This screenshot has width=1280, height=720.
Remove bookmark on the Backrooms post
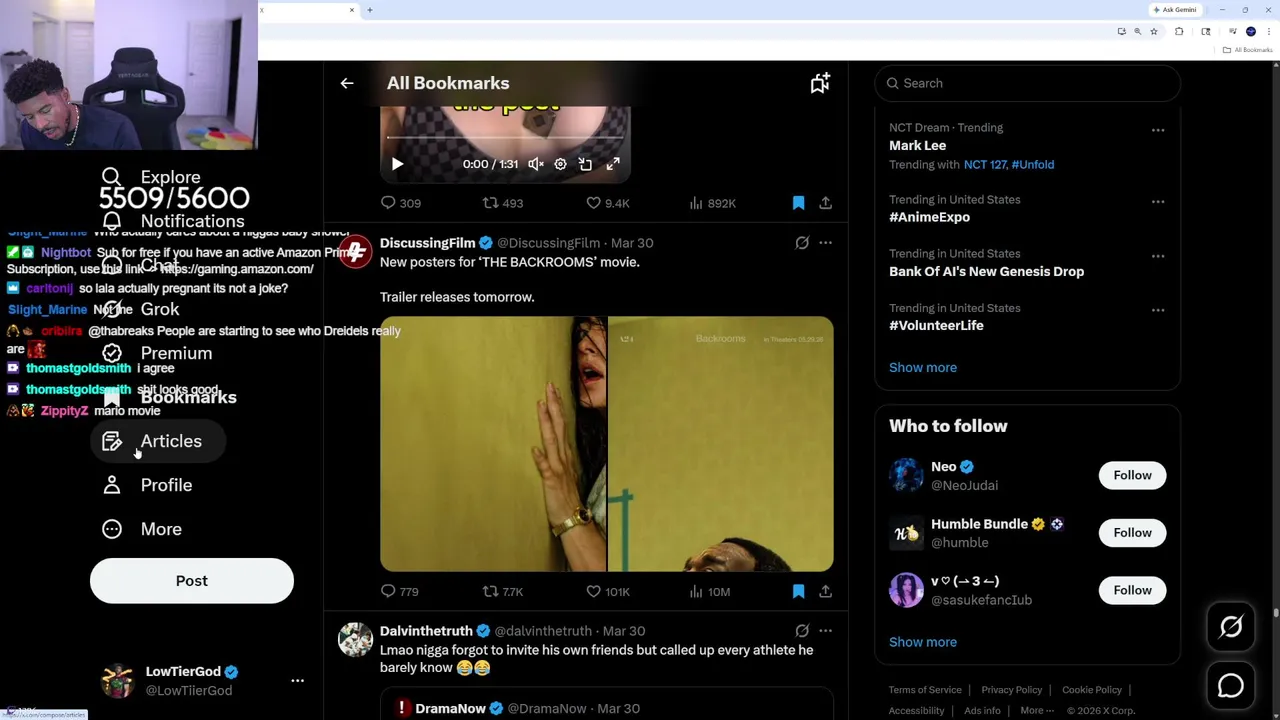coord(798,592)
